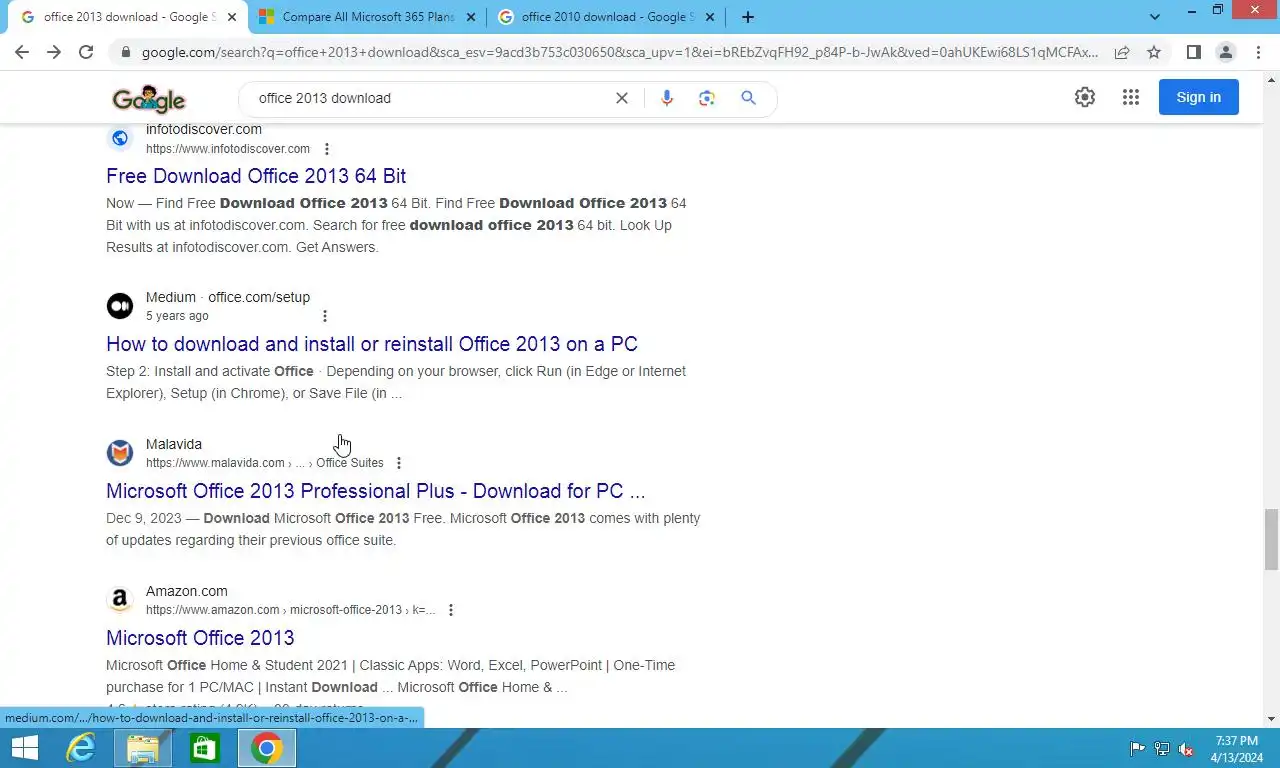This screenshot has height=768, width=1280.
Task: Close the Compare All Microsoft 365 tab
Action: pyautogui.click(x=470, y=17)
